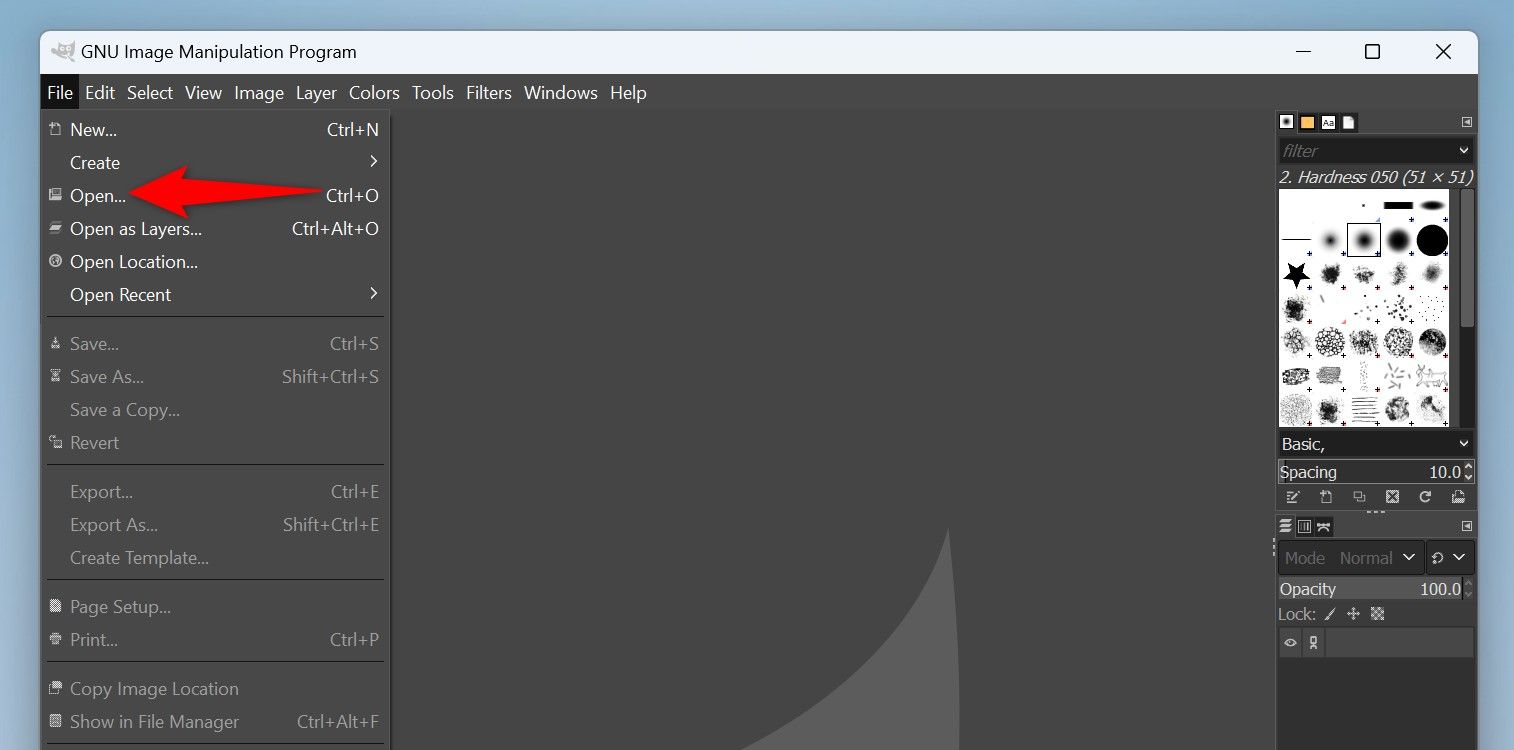Maximize the GIMP window

point(1372,51)
